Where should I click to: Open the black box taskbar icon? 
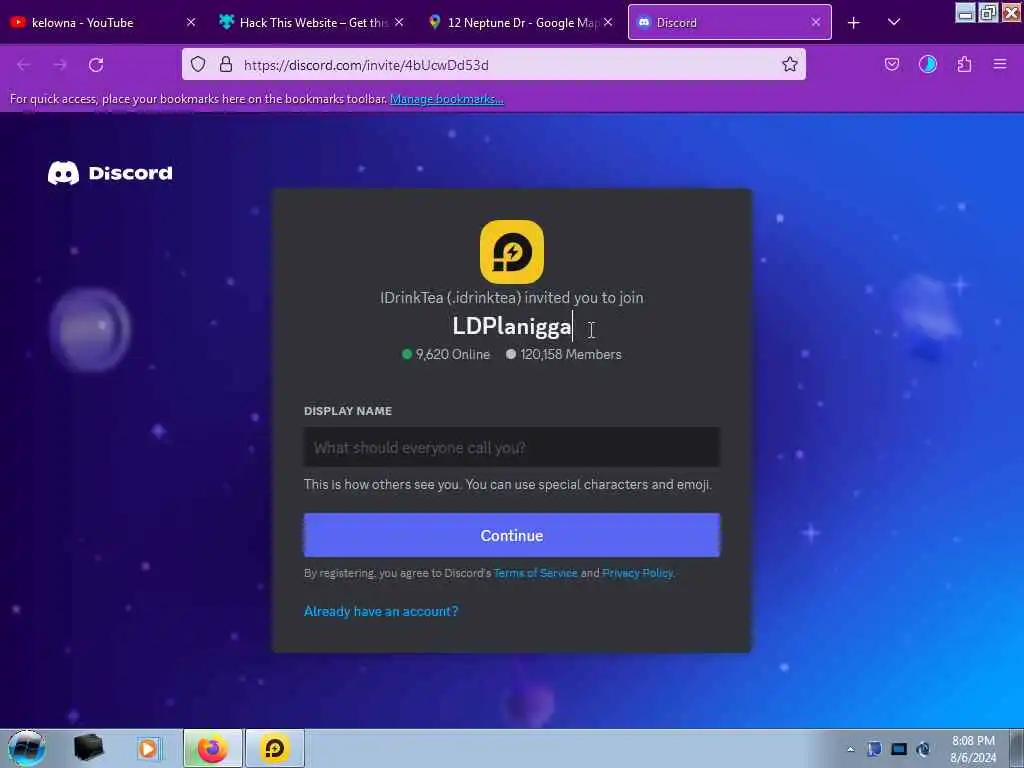88,748
